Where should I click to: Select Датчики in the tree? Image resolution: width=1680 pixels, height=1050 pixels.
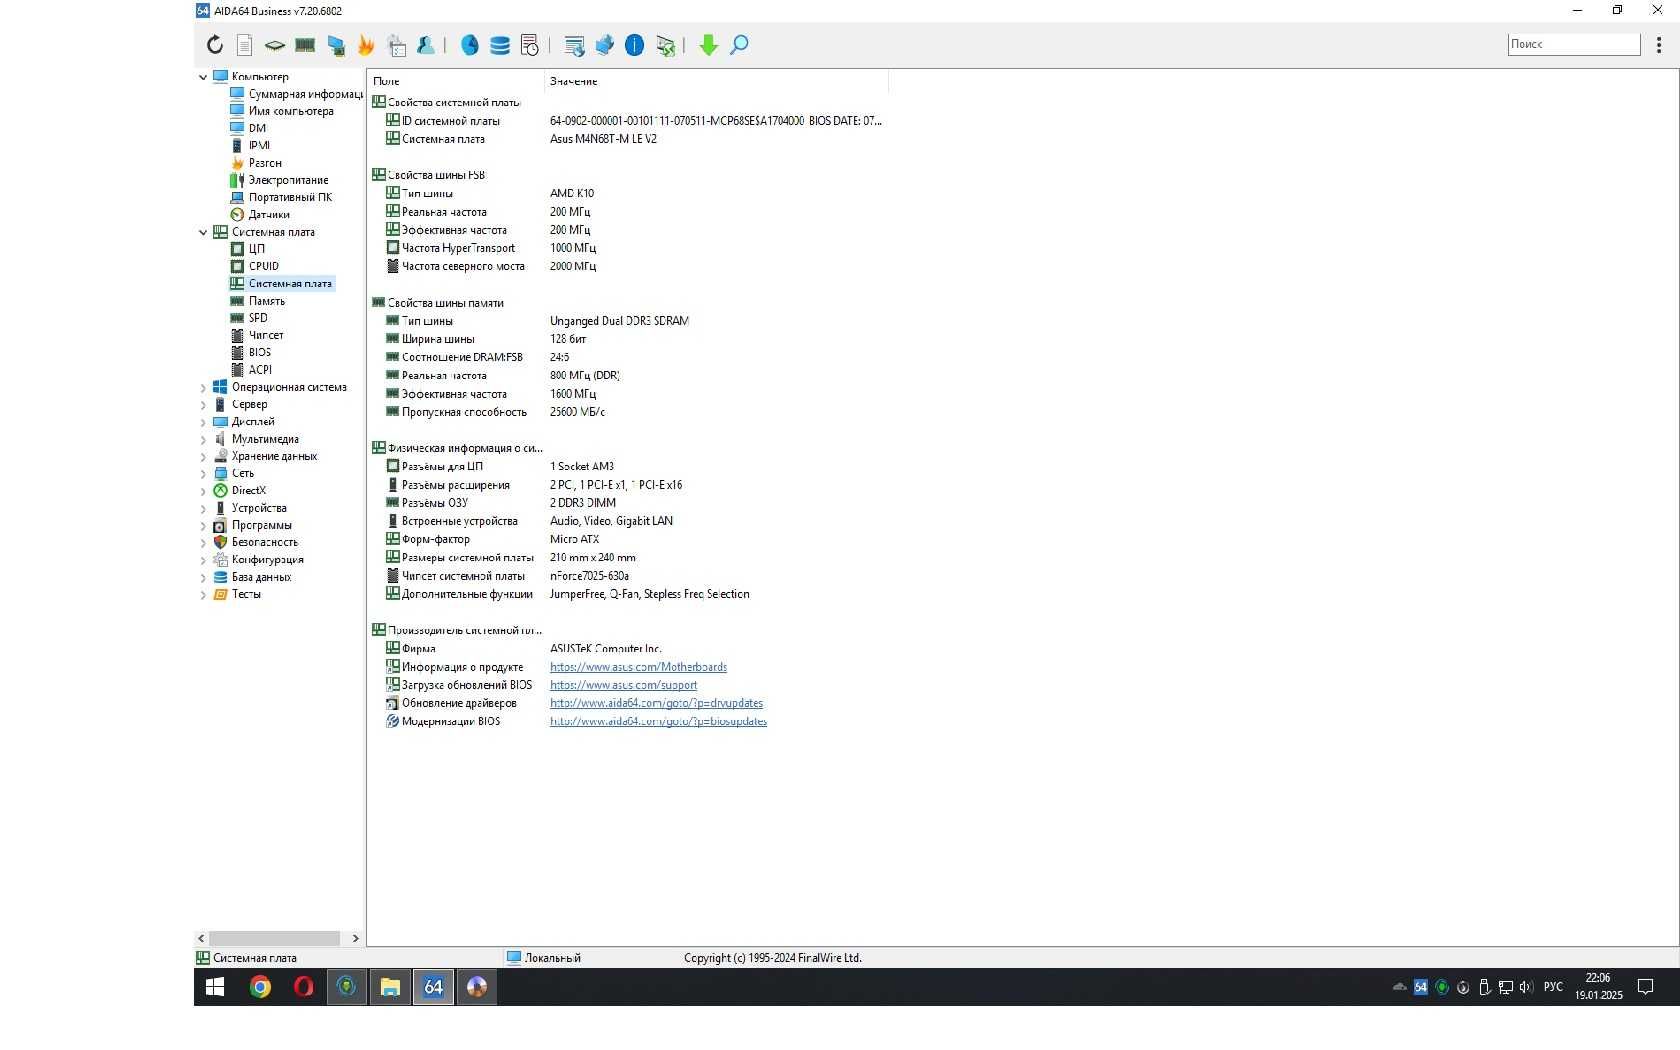[269, 214]
